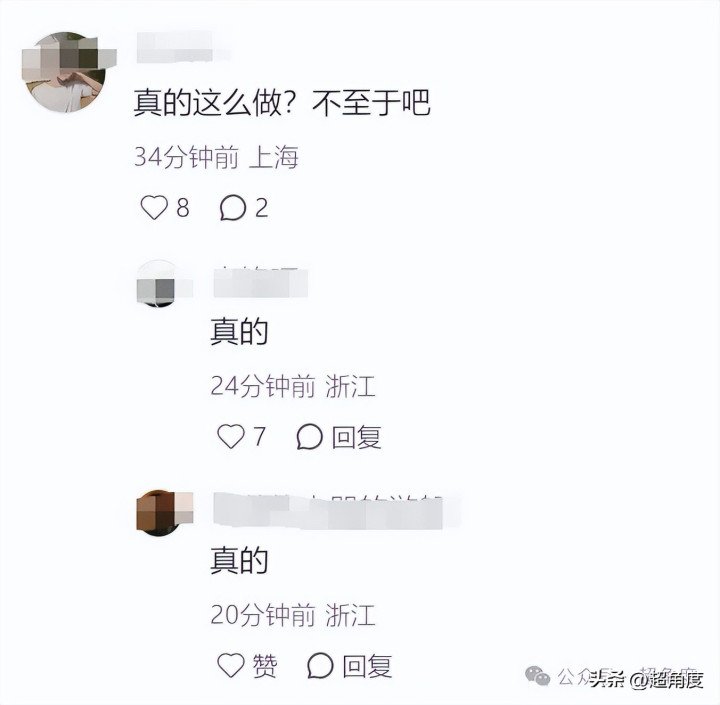Like the comment posted from 上海
Viewport: 720px width, 705px height.
154,208
